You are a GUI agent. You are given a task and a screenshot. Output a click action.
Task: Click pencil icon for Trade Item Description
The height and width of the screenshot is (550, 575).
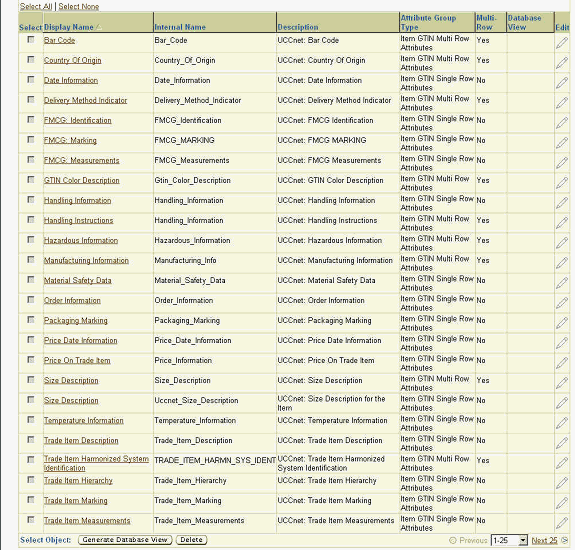point(561,443)
